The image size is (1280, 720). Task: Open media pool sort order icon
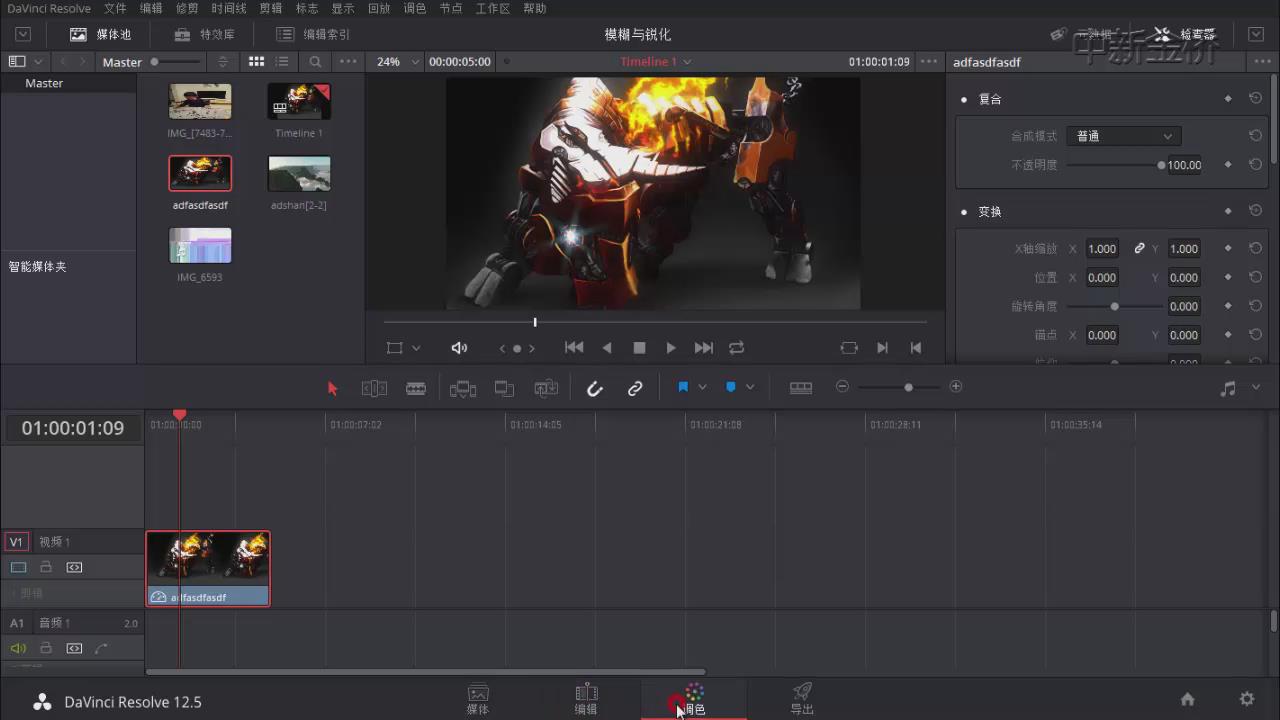[223, 62]
